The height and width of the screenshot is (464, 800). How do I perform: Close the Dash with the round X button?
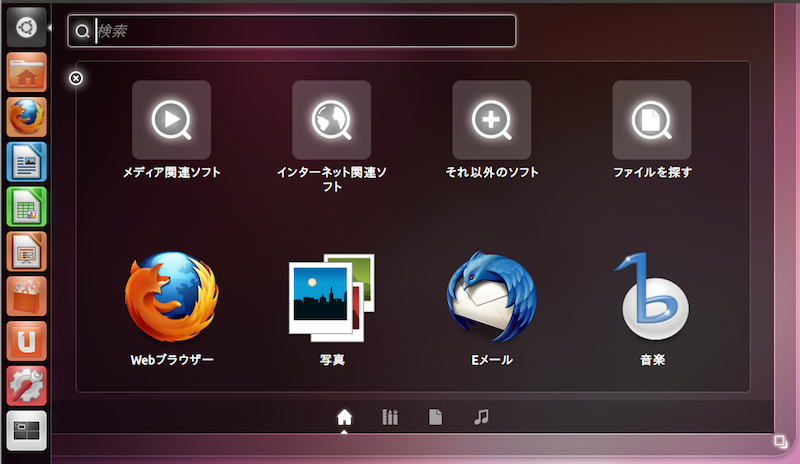click(x=76, y=78)
